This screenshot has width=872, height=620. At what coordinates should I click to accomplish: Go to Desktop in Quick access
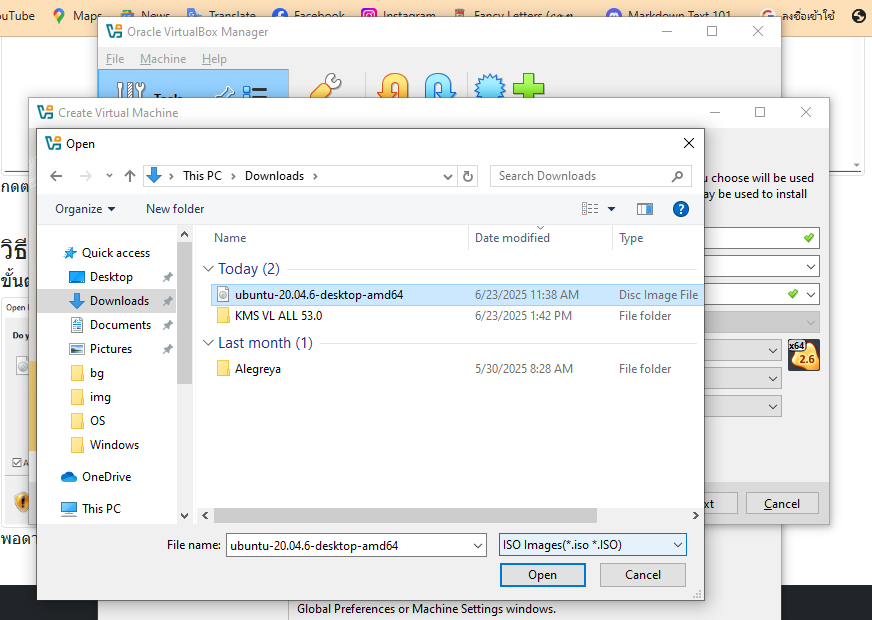(x=111, y=277)
